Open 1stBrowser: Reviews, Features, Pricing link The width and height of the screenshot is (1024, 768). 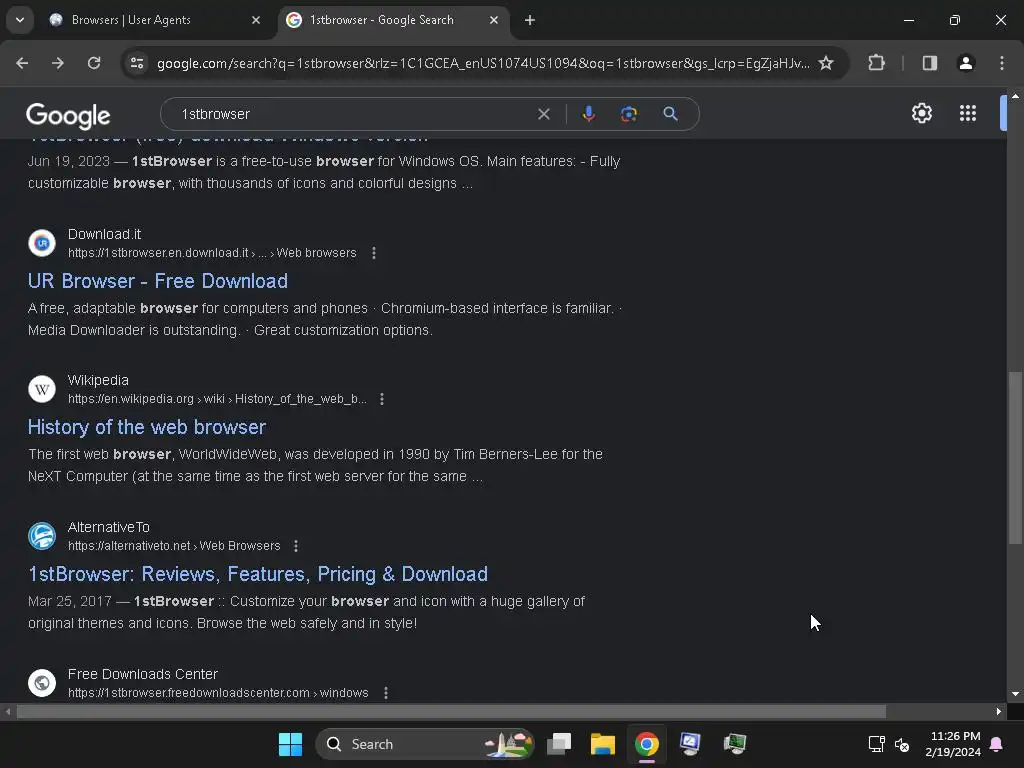pos(258,574)
